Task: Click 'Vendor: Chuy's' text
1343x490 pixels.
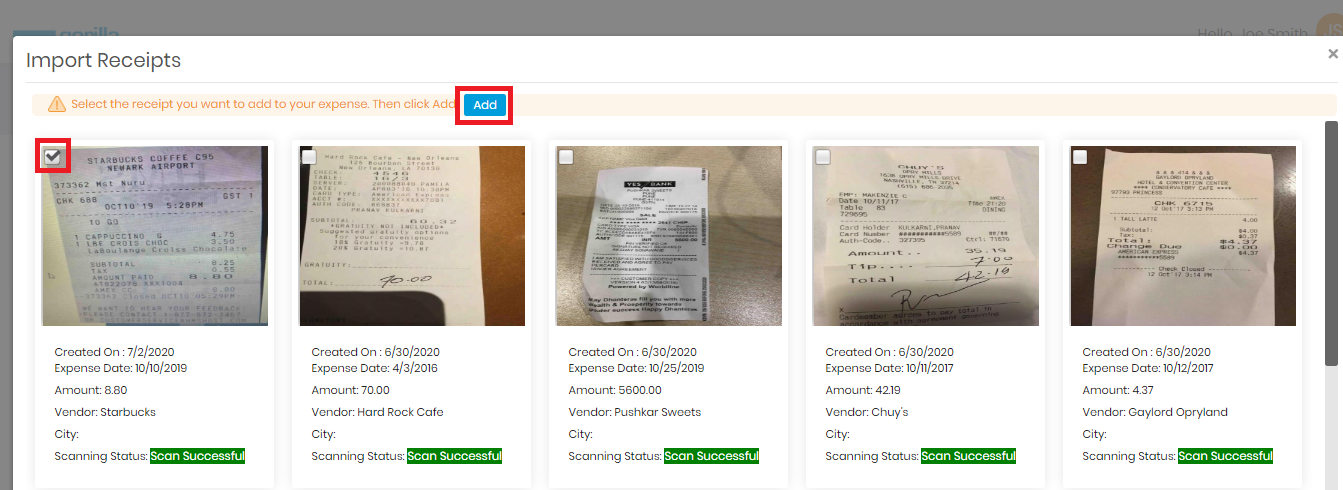Action: click(866, 412)
